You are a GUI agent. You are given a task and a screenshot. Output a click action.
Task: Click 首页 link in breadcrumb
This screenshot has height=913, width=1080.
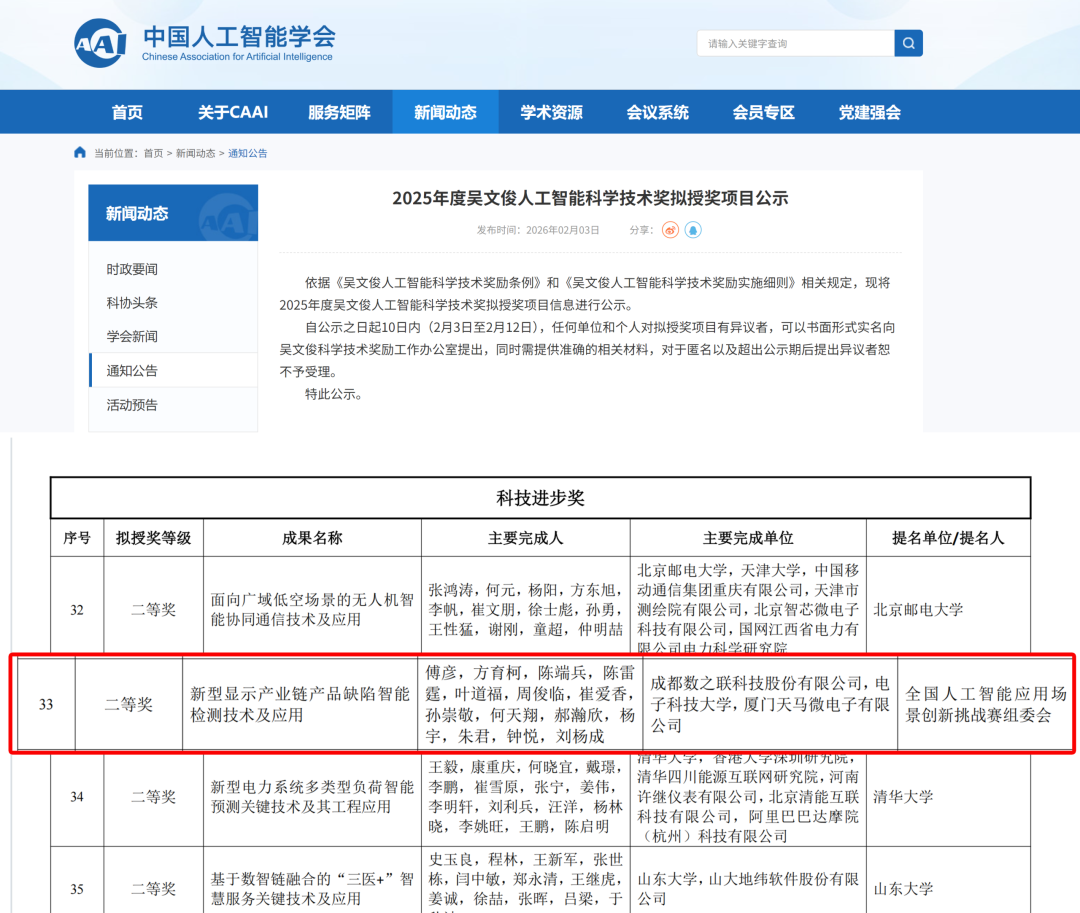pyautogui.click(x=154, y=153)
